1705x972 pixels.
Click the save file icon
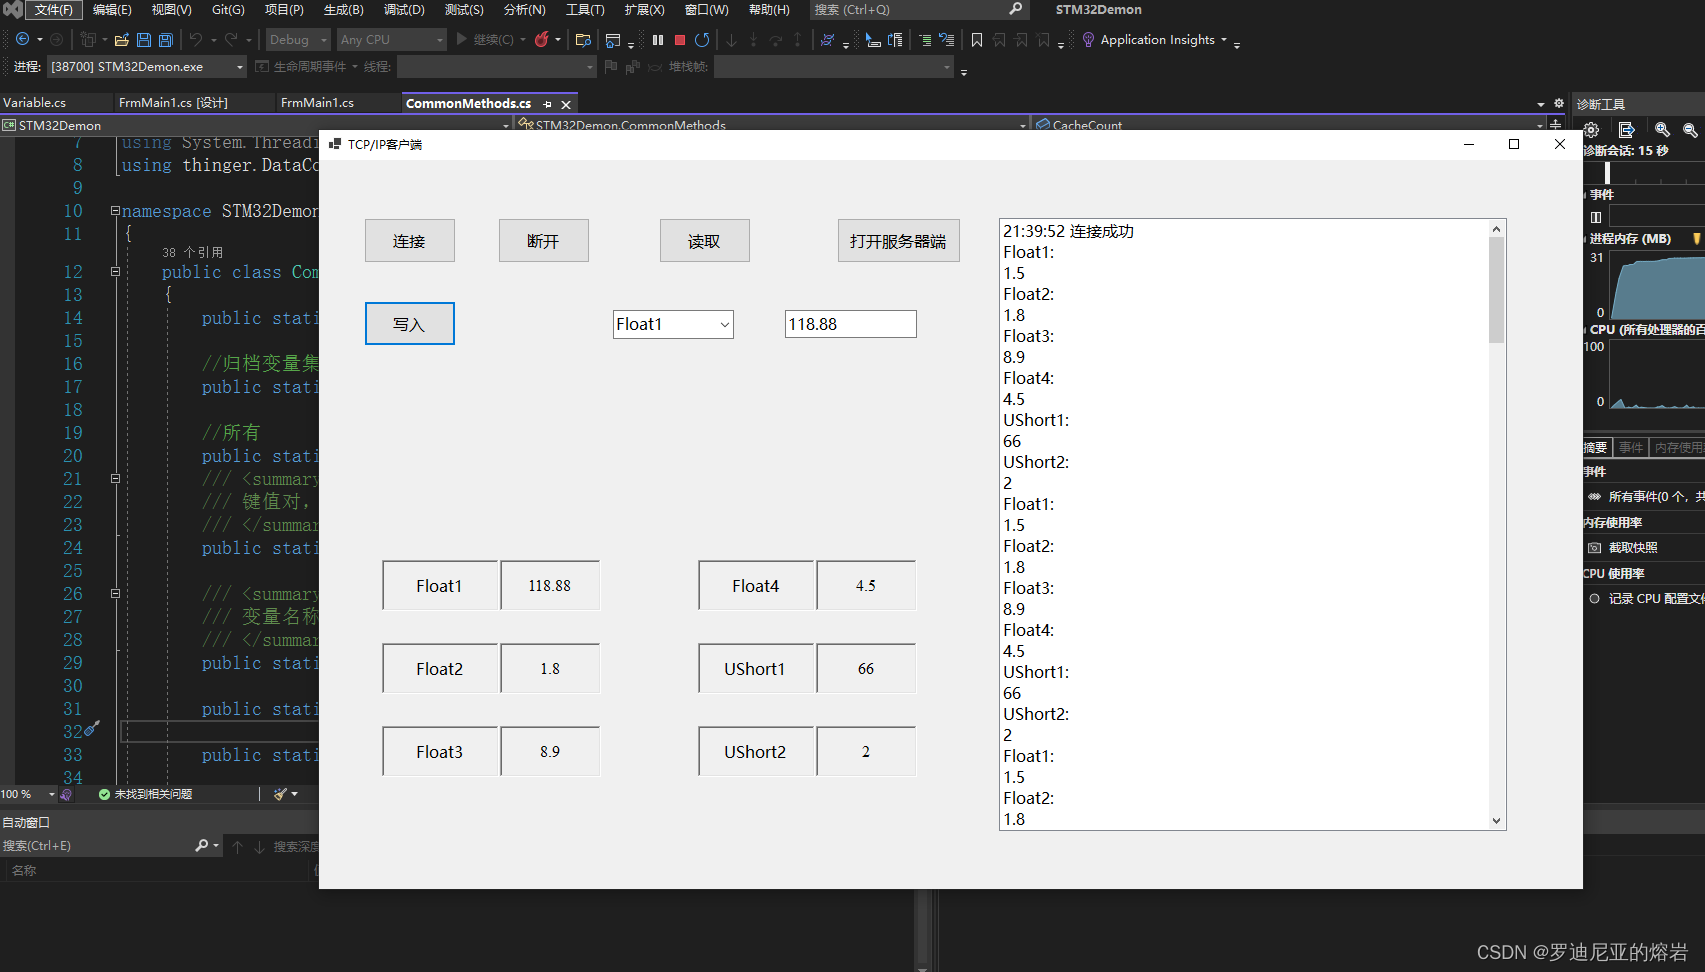click(144, 40)
